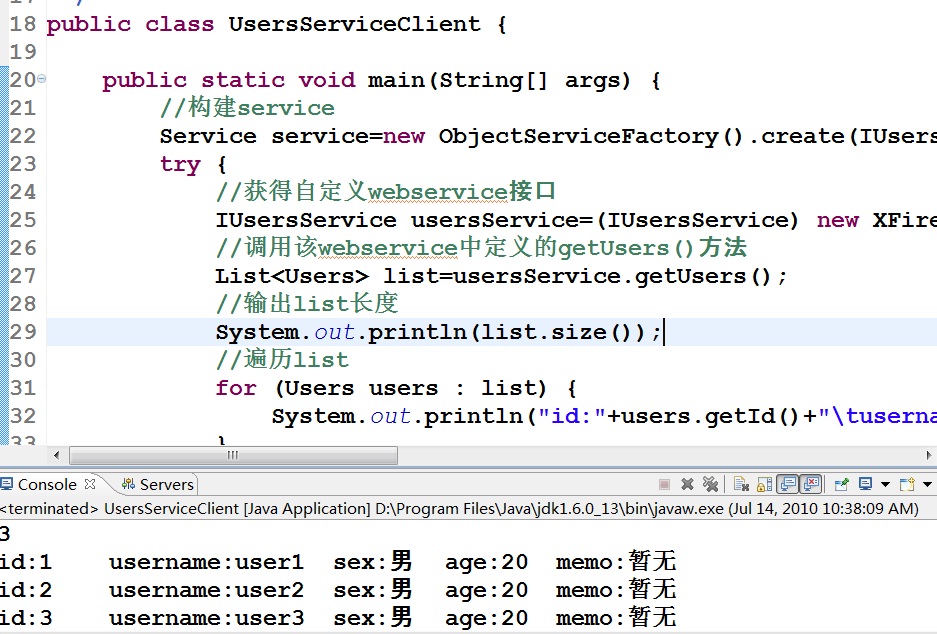Click line number 31 in the gutter
The image size is (937, 634).
click(x=23, y=388)
